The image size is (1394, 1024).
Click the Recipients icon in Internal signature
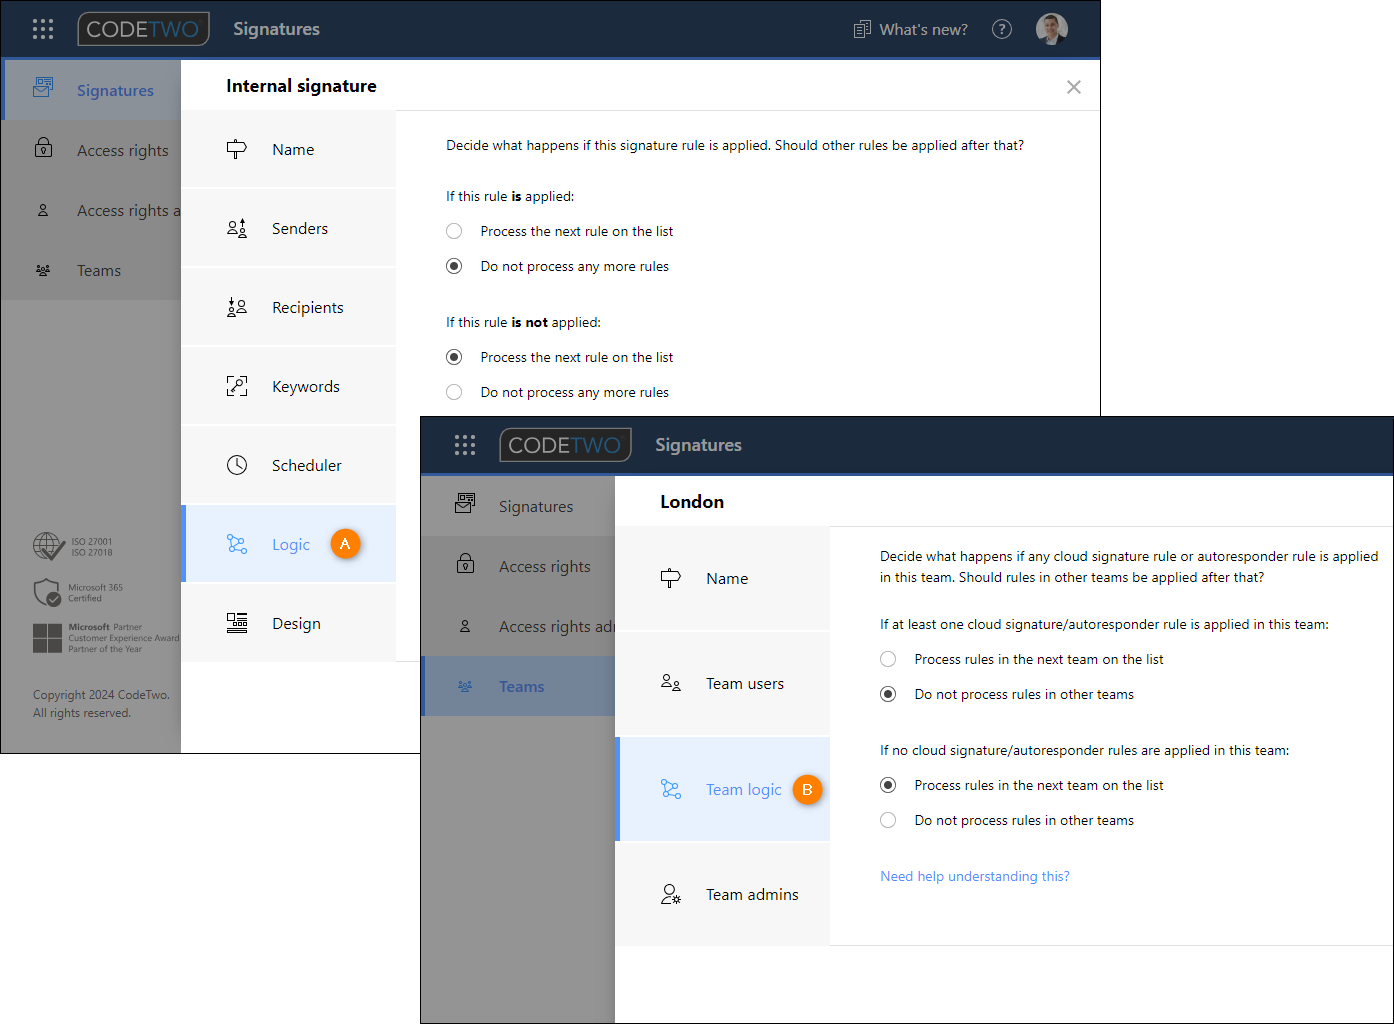coord(237,307)
